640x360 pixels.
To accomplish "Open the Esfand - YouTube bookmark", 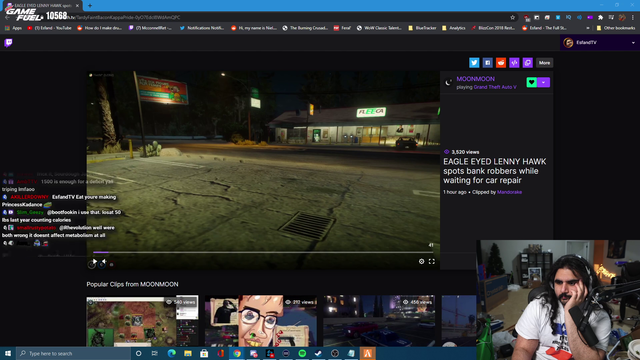I will click(49, 28).
